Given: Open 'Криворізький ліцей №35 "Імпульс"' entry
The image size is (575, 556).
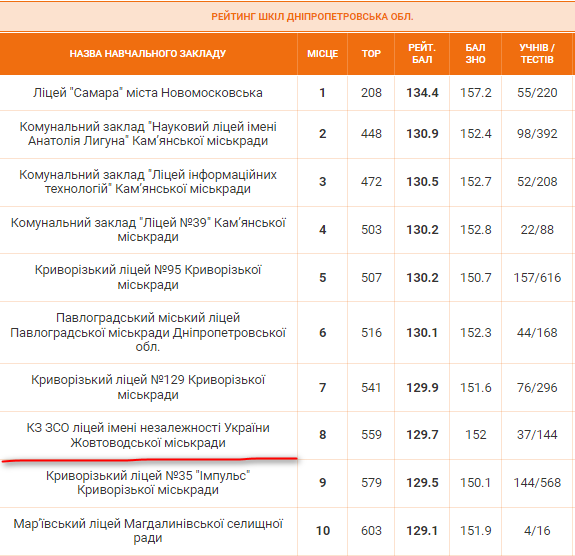Looking at the screenshot, I should [x=148, y=483].
